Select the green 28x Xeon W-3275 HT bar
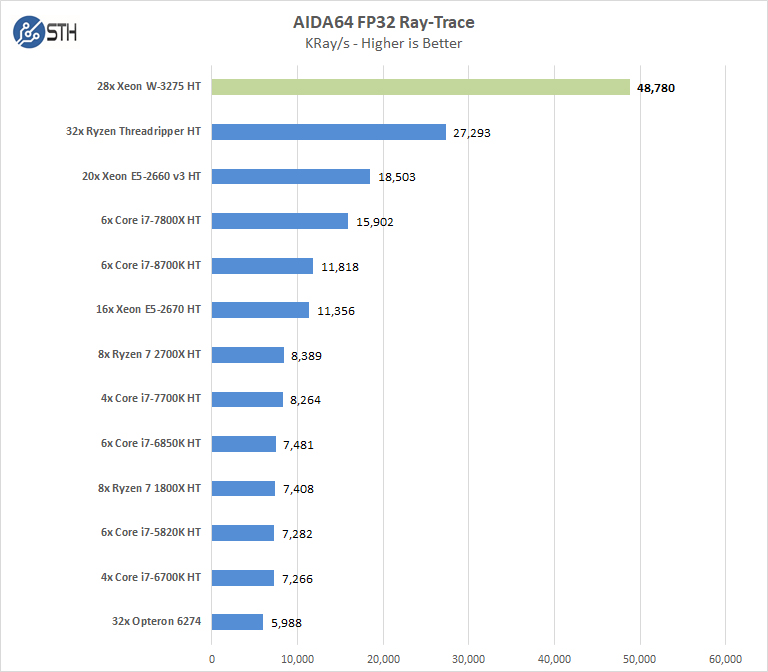 pyautogui.click(x=421, y=87)
